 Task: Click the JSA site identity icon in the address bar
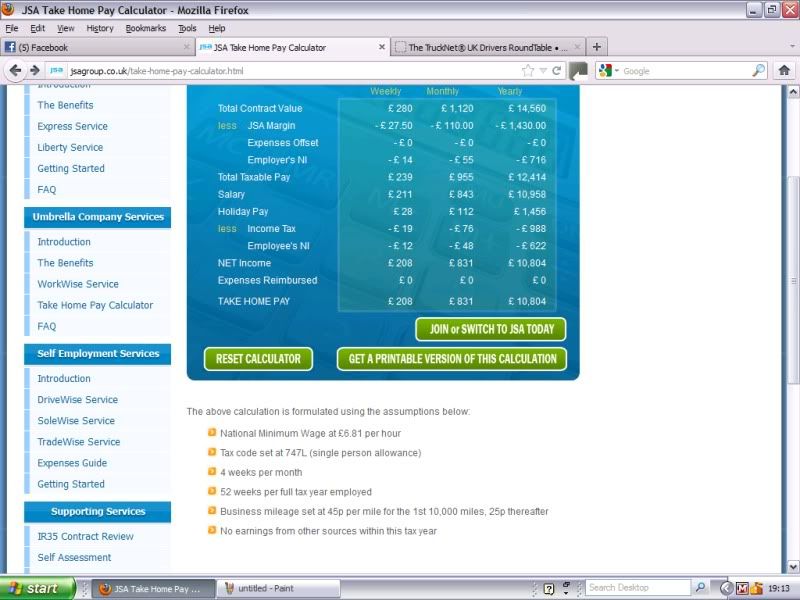[x=56, y=70]
